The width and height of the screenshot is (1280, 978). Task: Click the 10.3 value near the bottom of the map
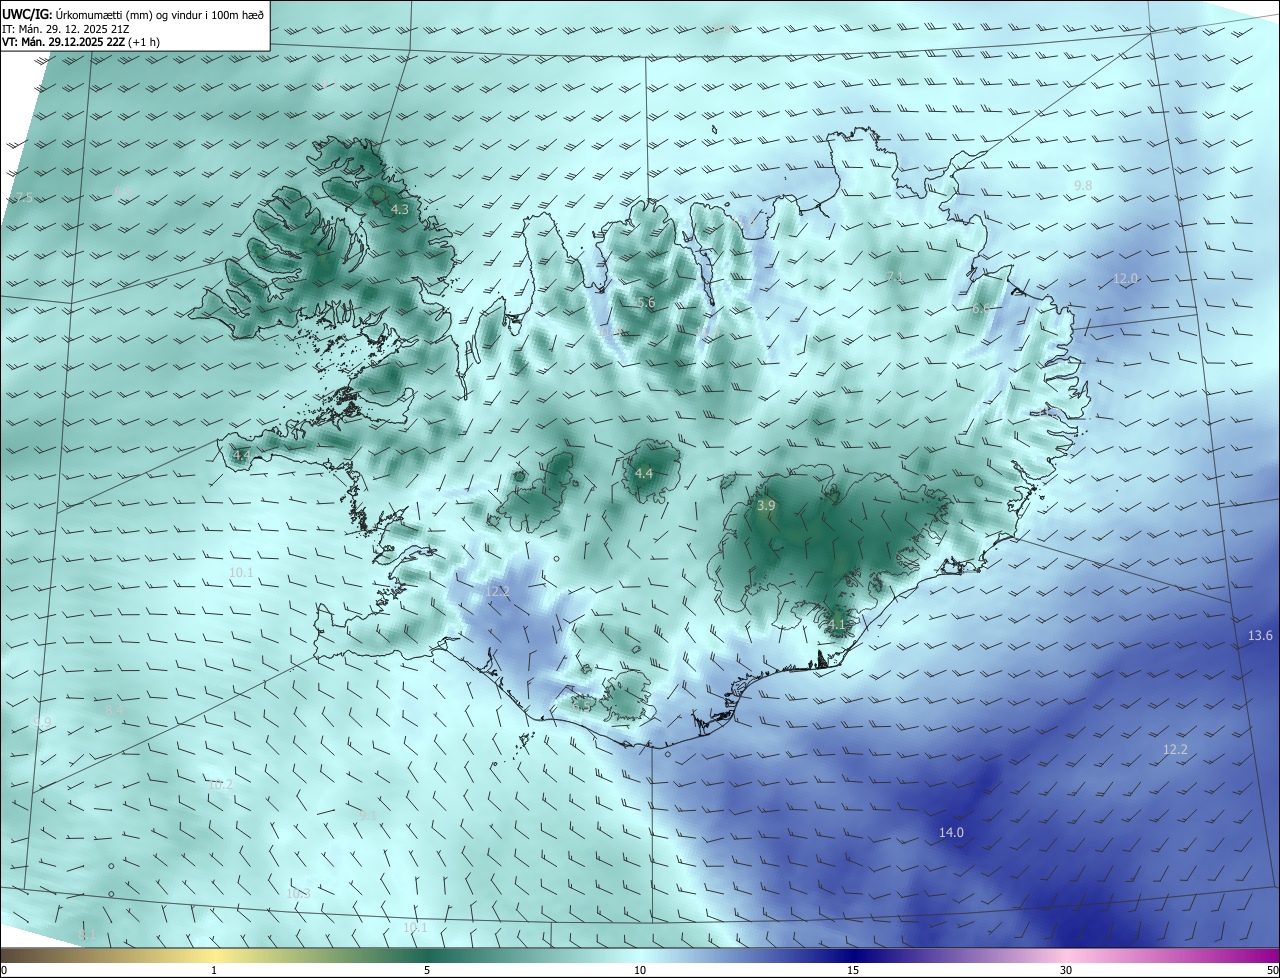(x=298, y=893)
